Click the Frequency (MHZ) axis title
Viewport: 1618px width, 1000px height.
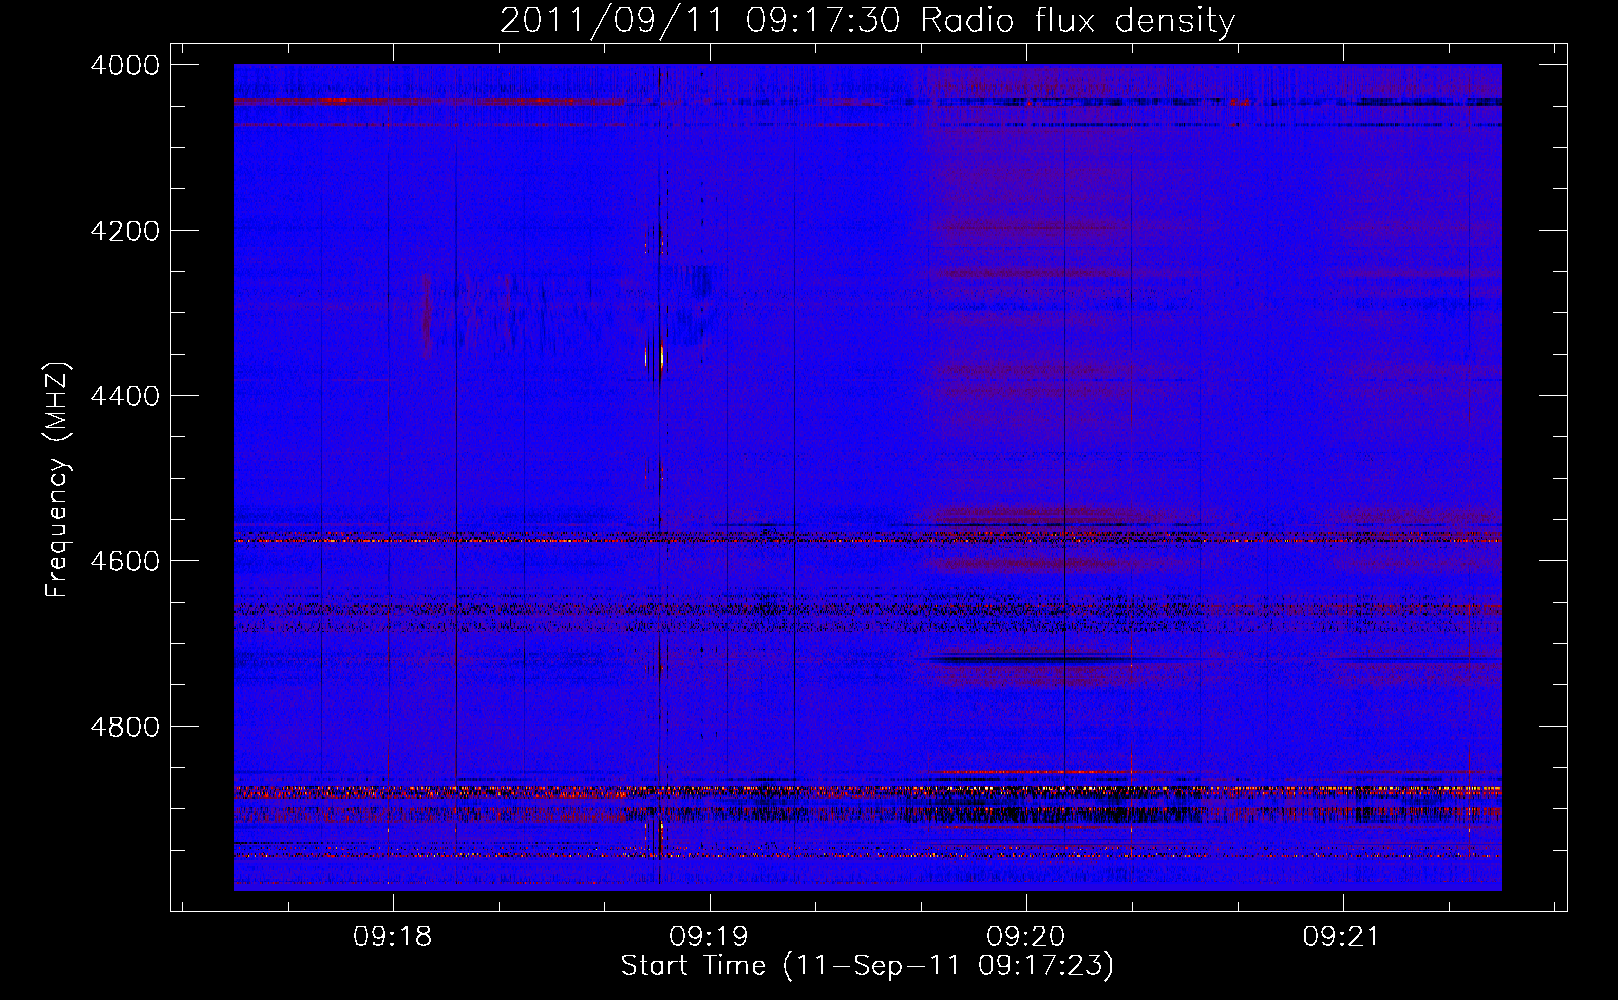click(56, 480)
